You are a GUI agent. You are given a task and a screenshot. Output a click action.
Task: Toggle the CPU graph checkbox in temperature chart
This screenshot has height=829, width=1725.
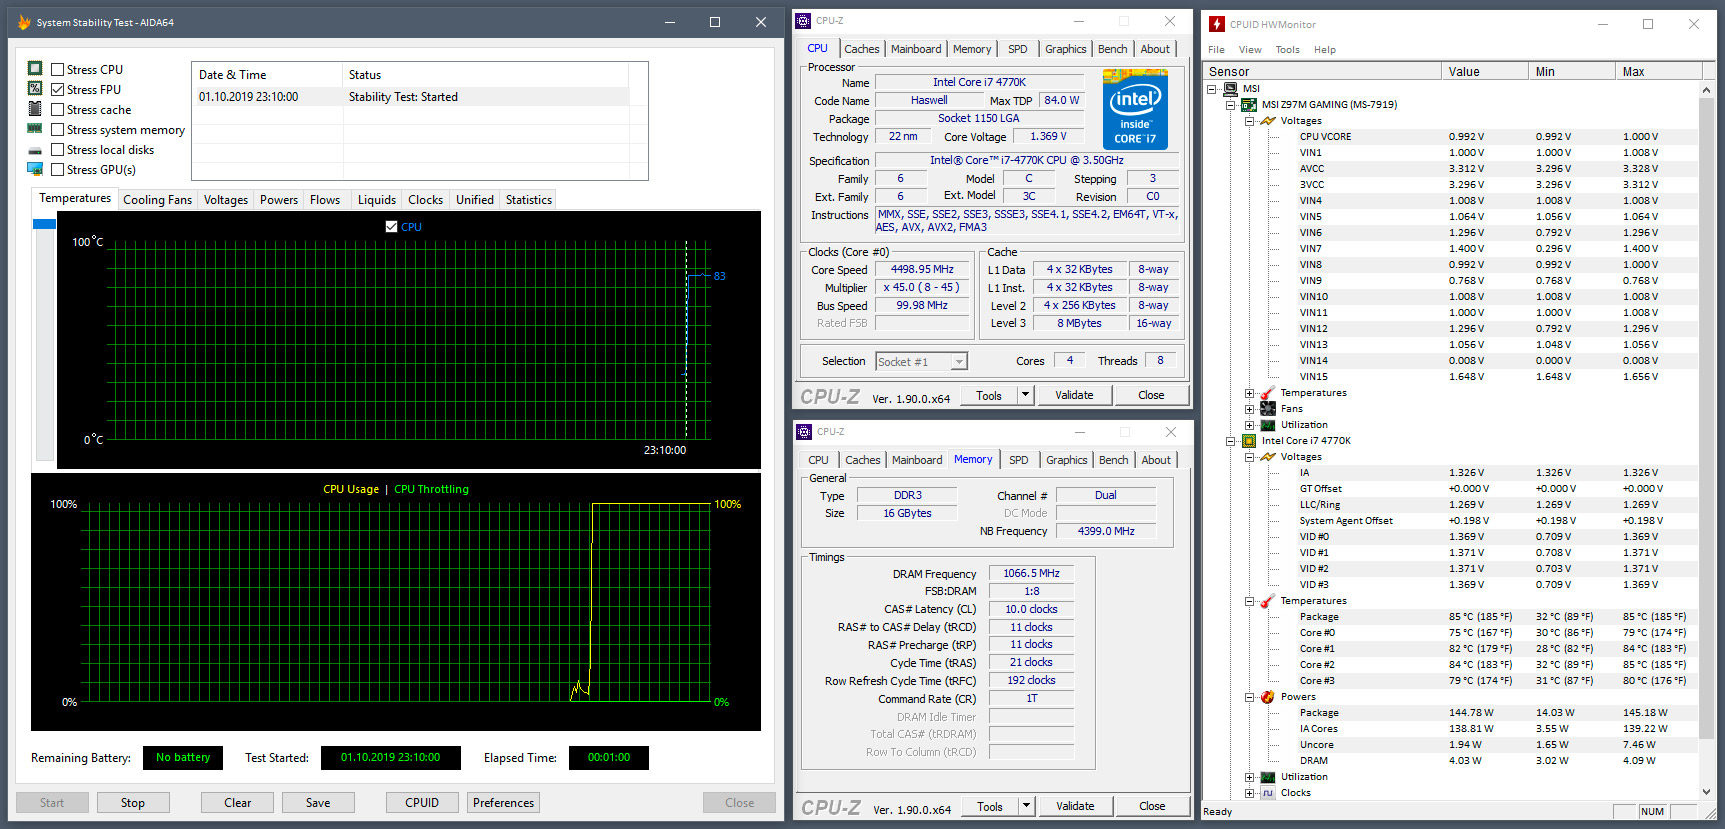point(391,226)
